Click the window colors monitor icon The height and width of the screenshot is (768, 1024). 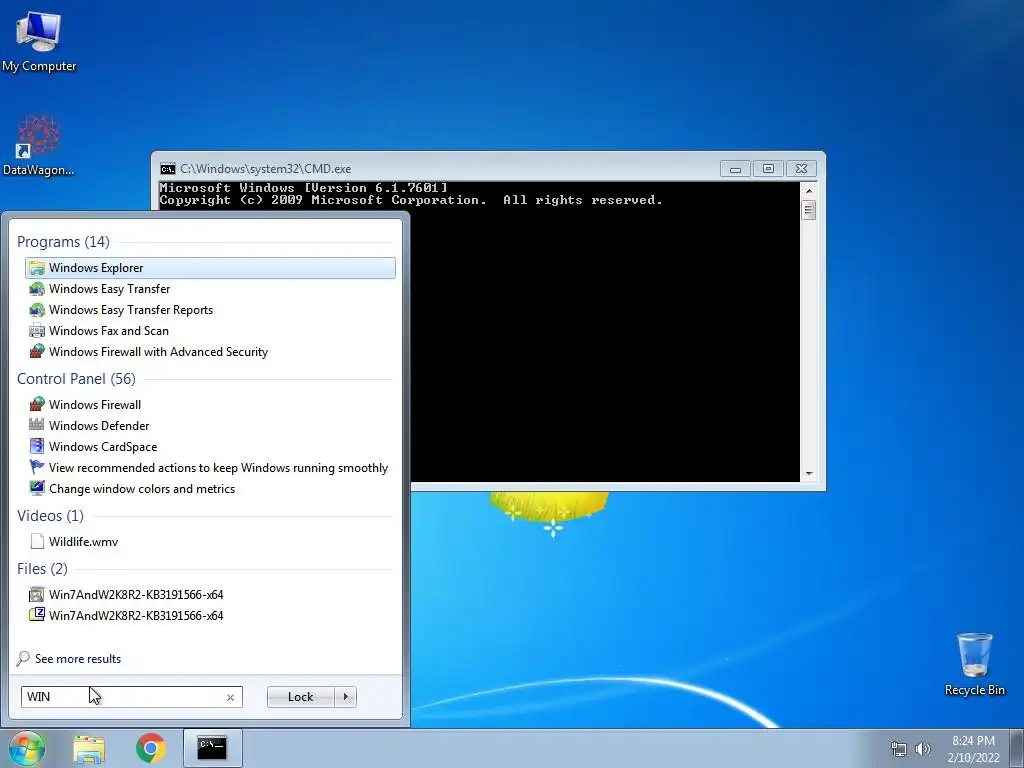[37, 488]
